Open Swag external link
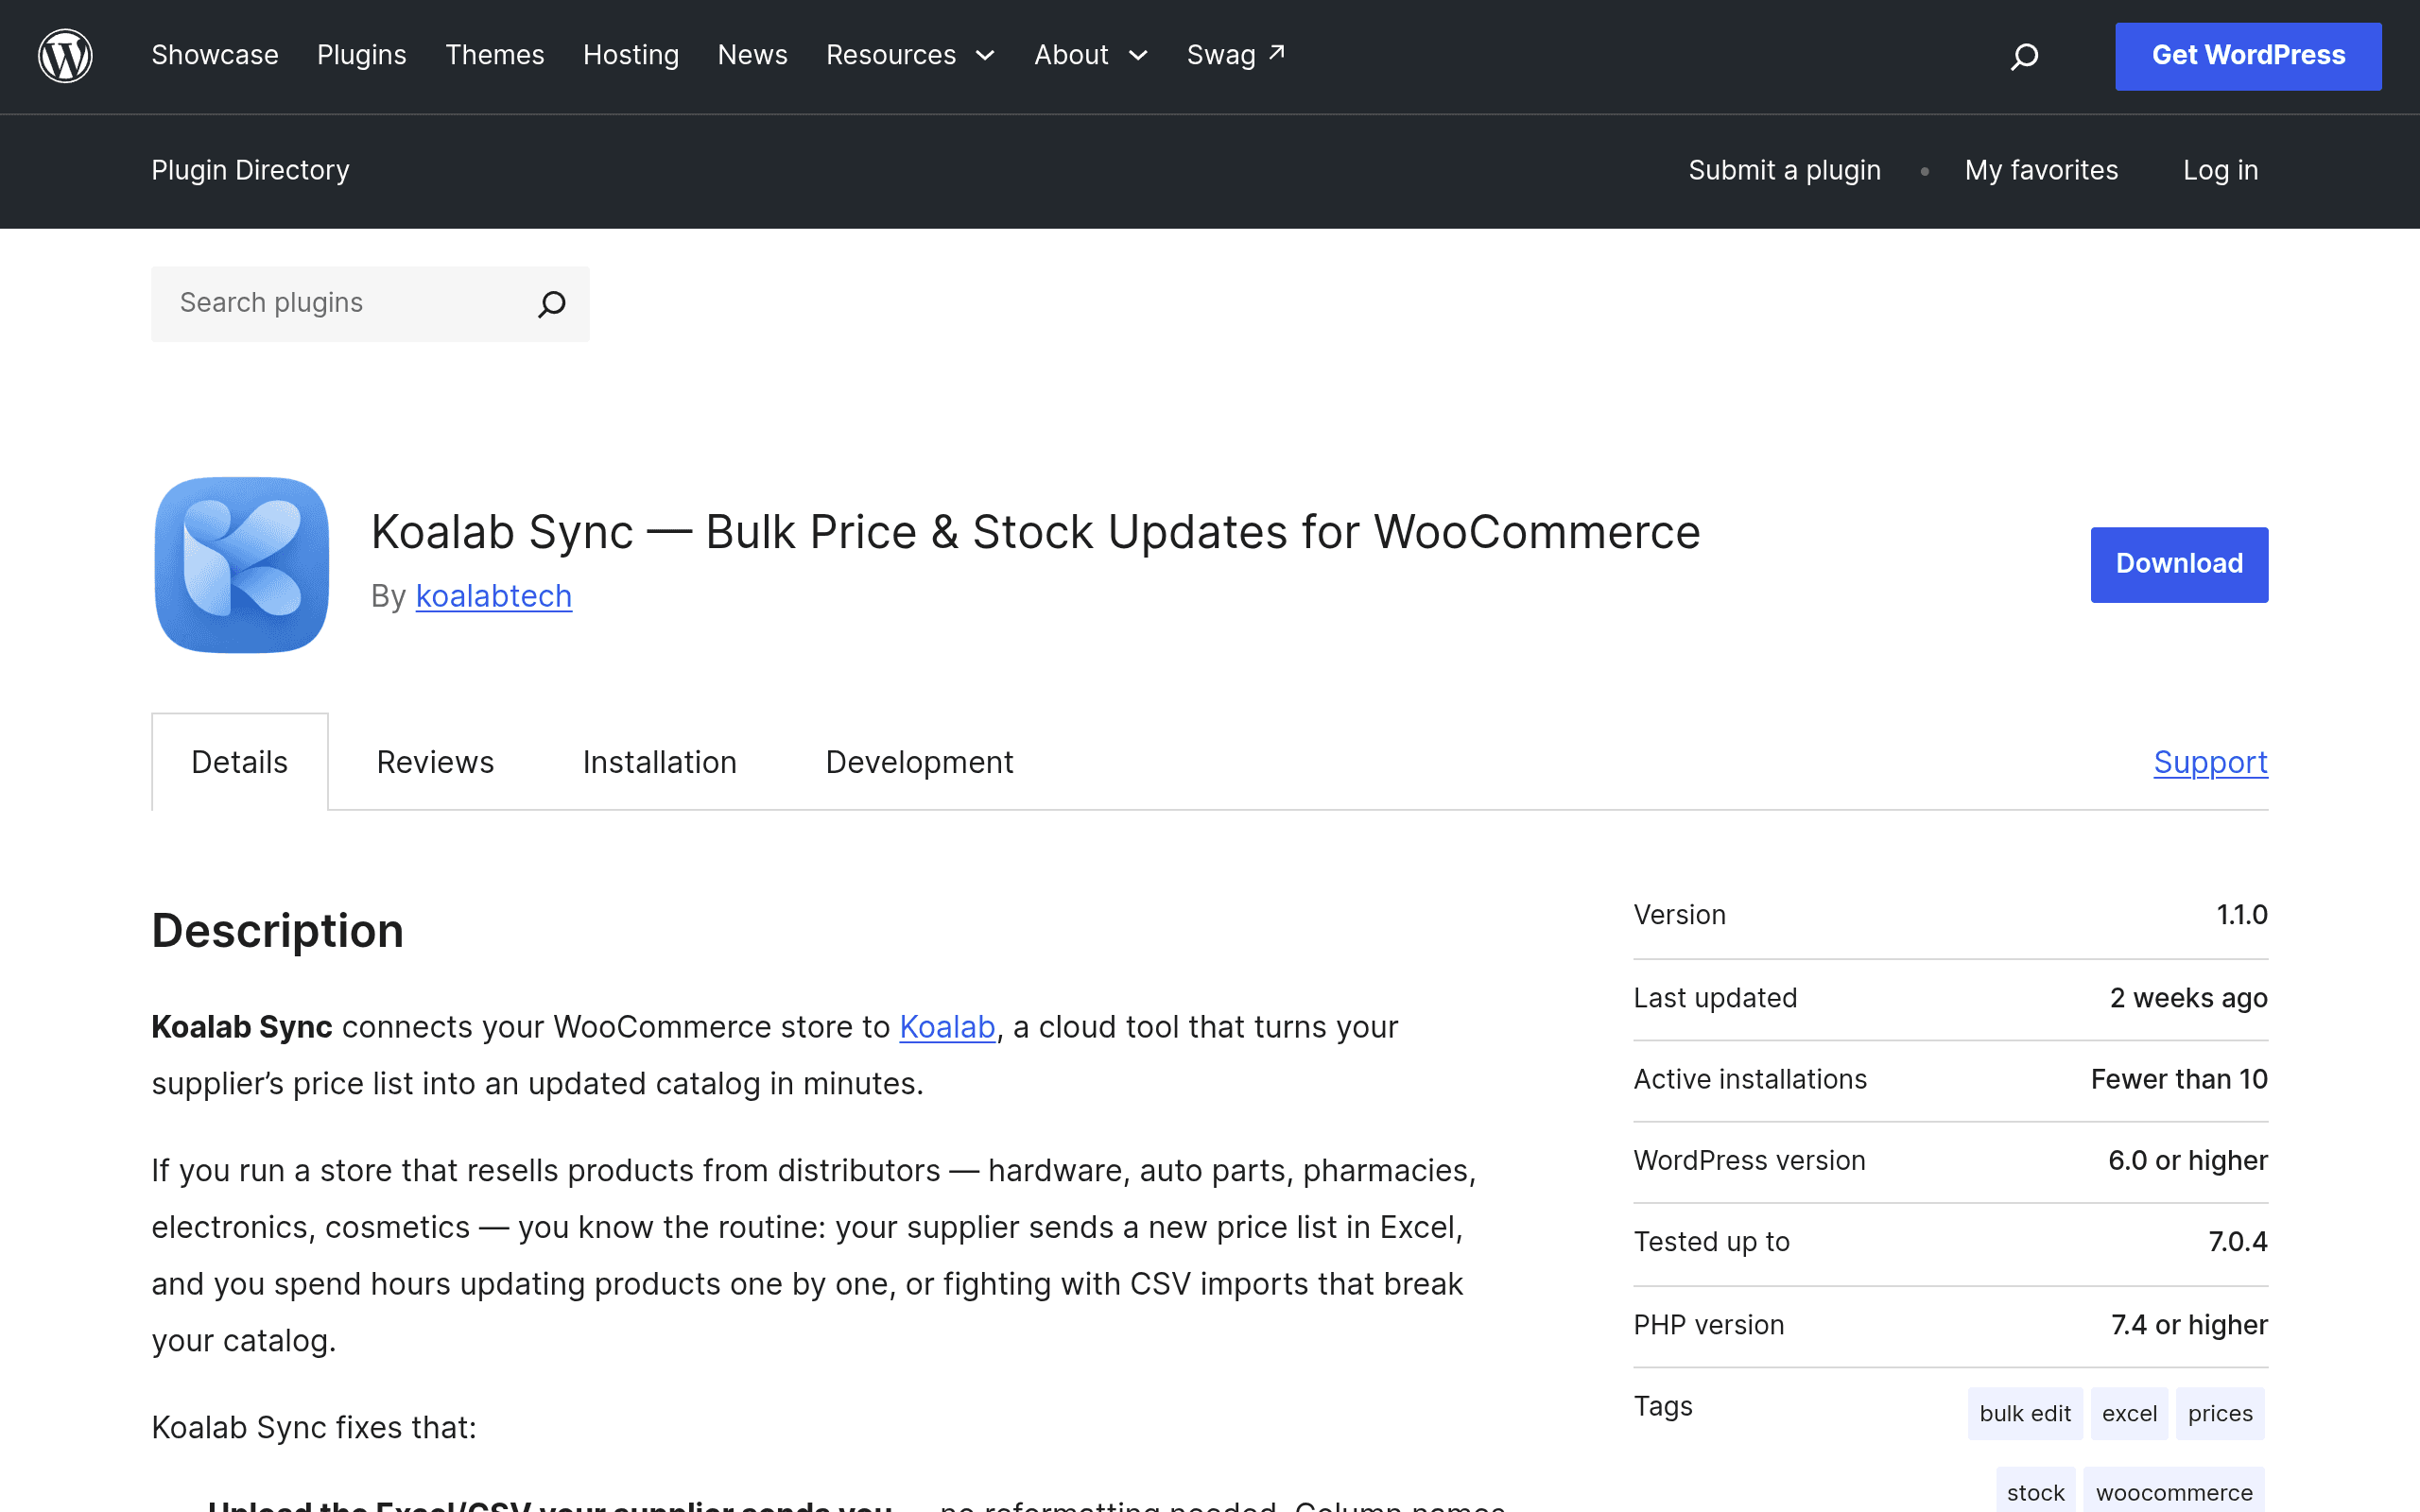Screen dimensions: 2420x1512 point(1236,55)
